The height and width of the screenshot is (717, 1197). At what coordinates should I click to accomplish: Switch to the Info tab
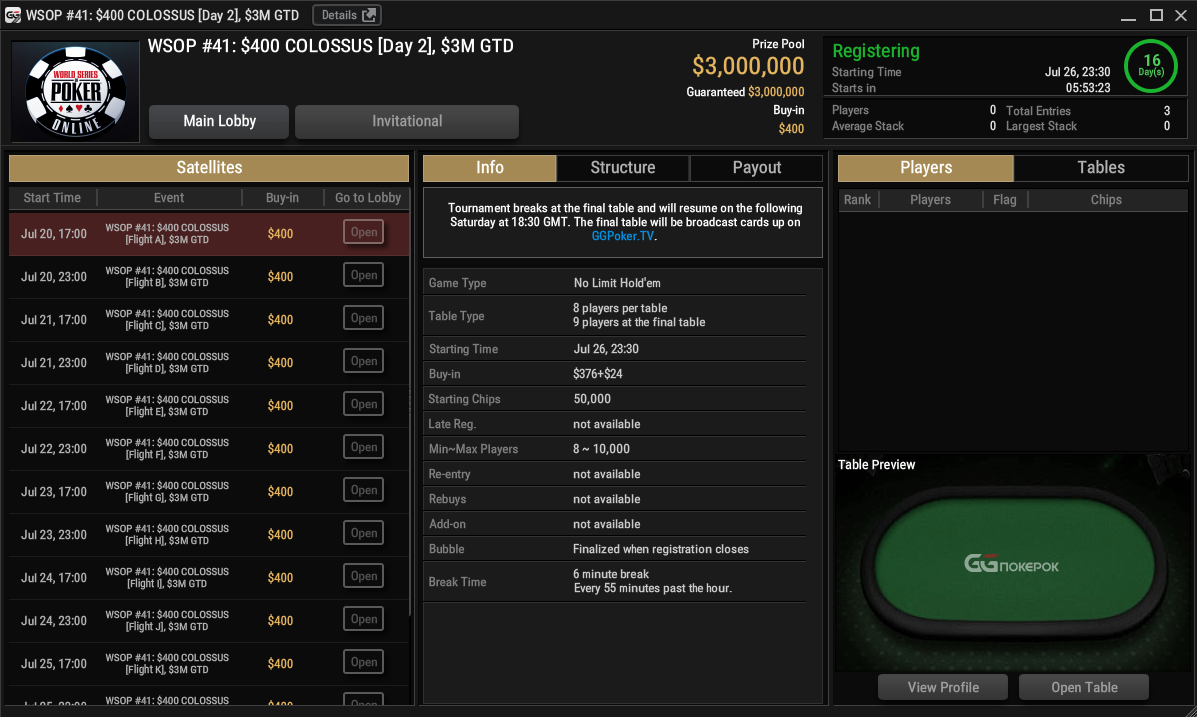[x=489, y=168]
